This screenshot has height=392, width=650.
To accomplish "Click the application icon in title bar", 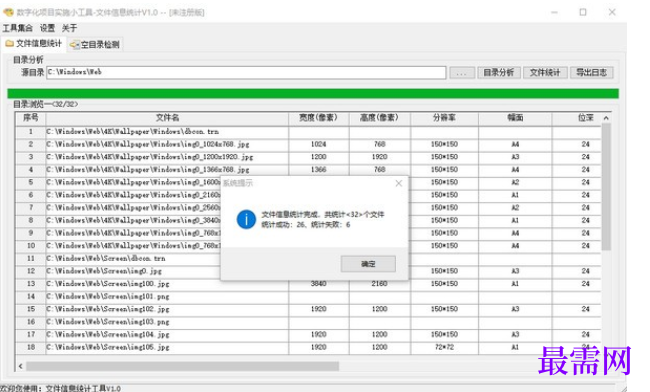I will [x=8, y=12].
